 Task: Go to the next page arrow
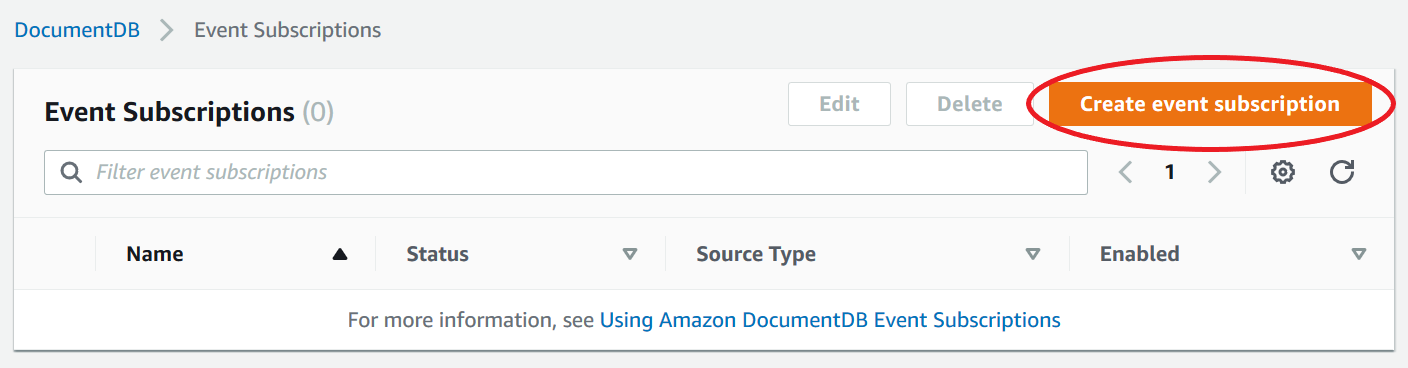click(x=1214, y=173)
